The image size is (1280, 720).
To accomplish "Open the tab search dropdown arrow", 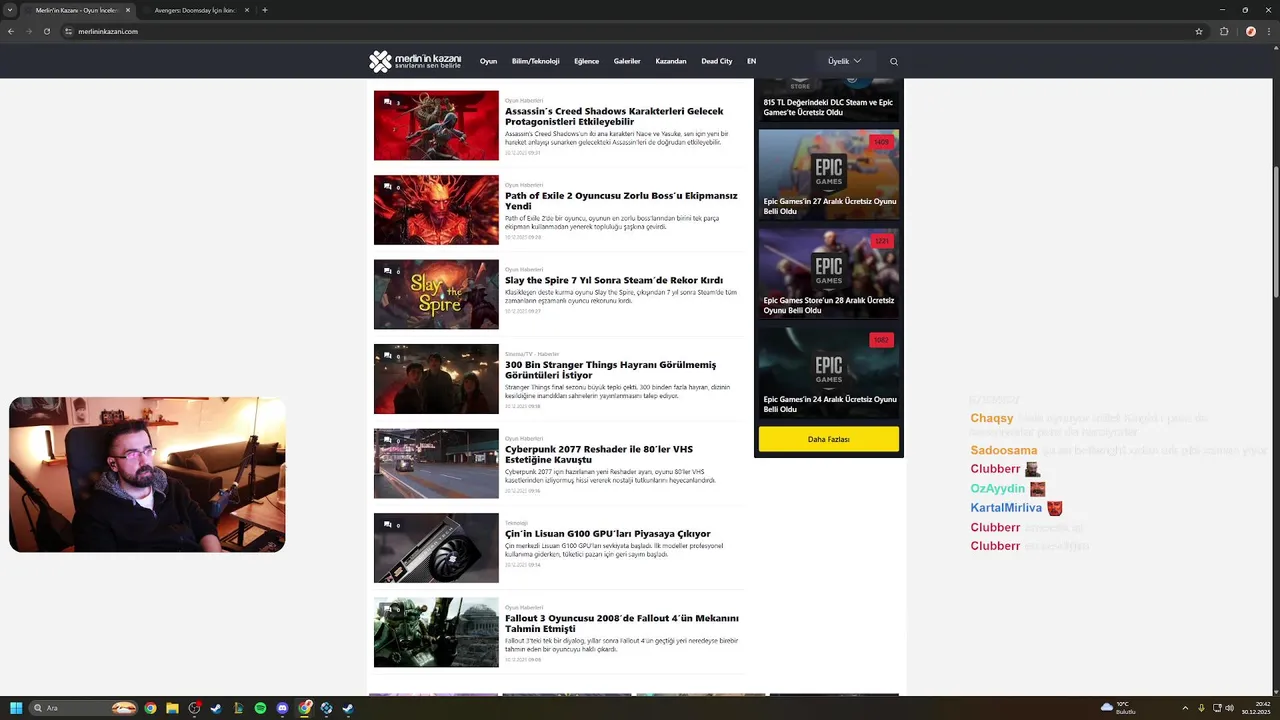I will [x=12, y=10].
